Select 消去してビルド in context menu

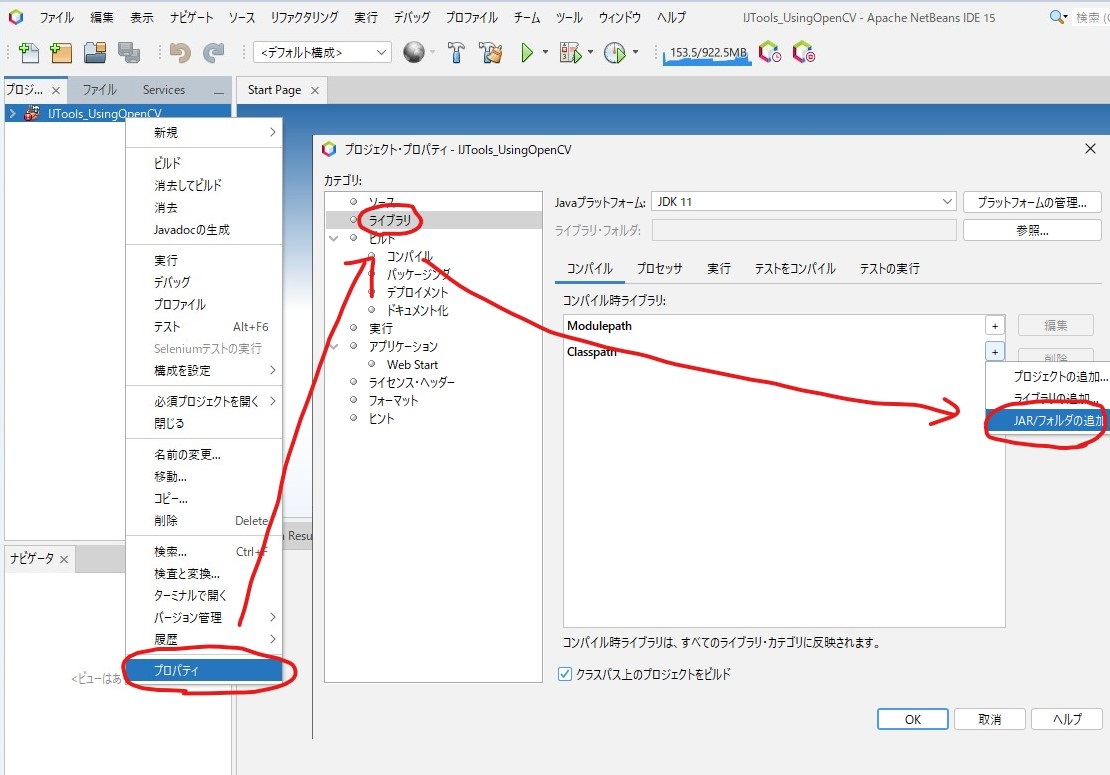pyautogui.click(x=203, y=185)
